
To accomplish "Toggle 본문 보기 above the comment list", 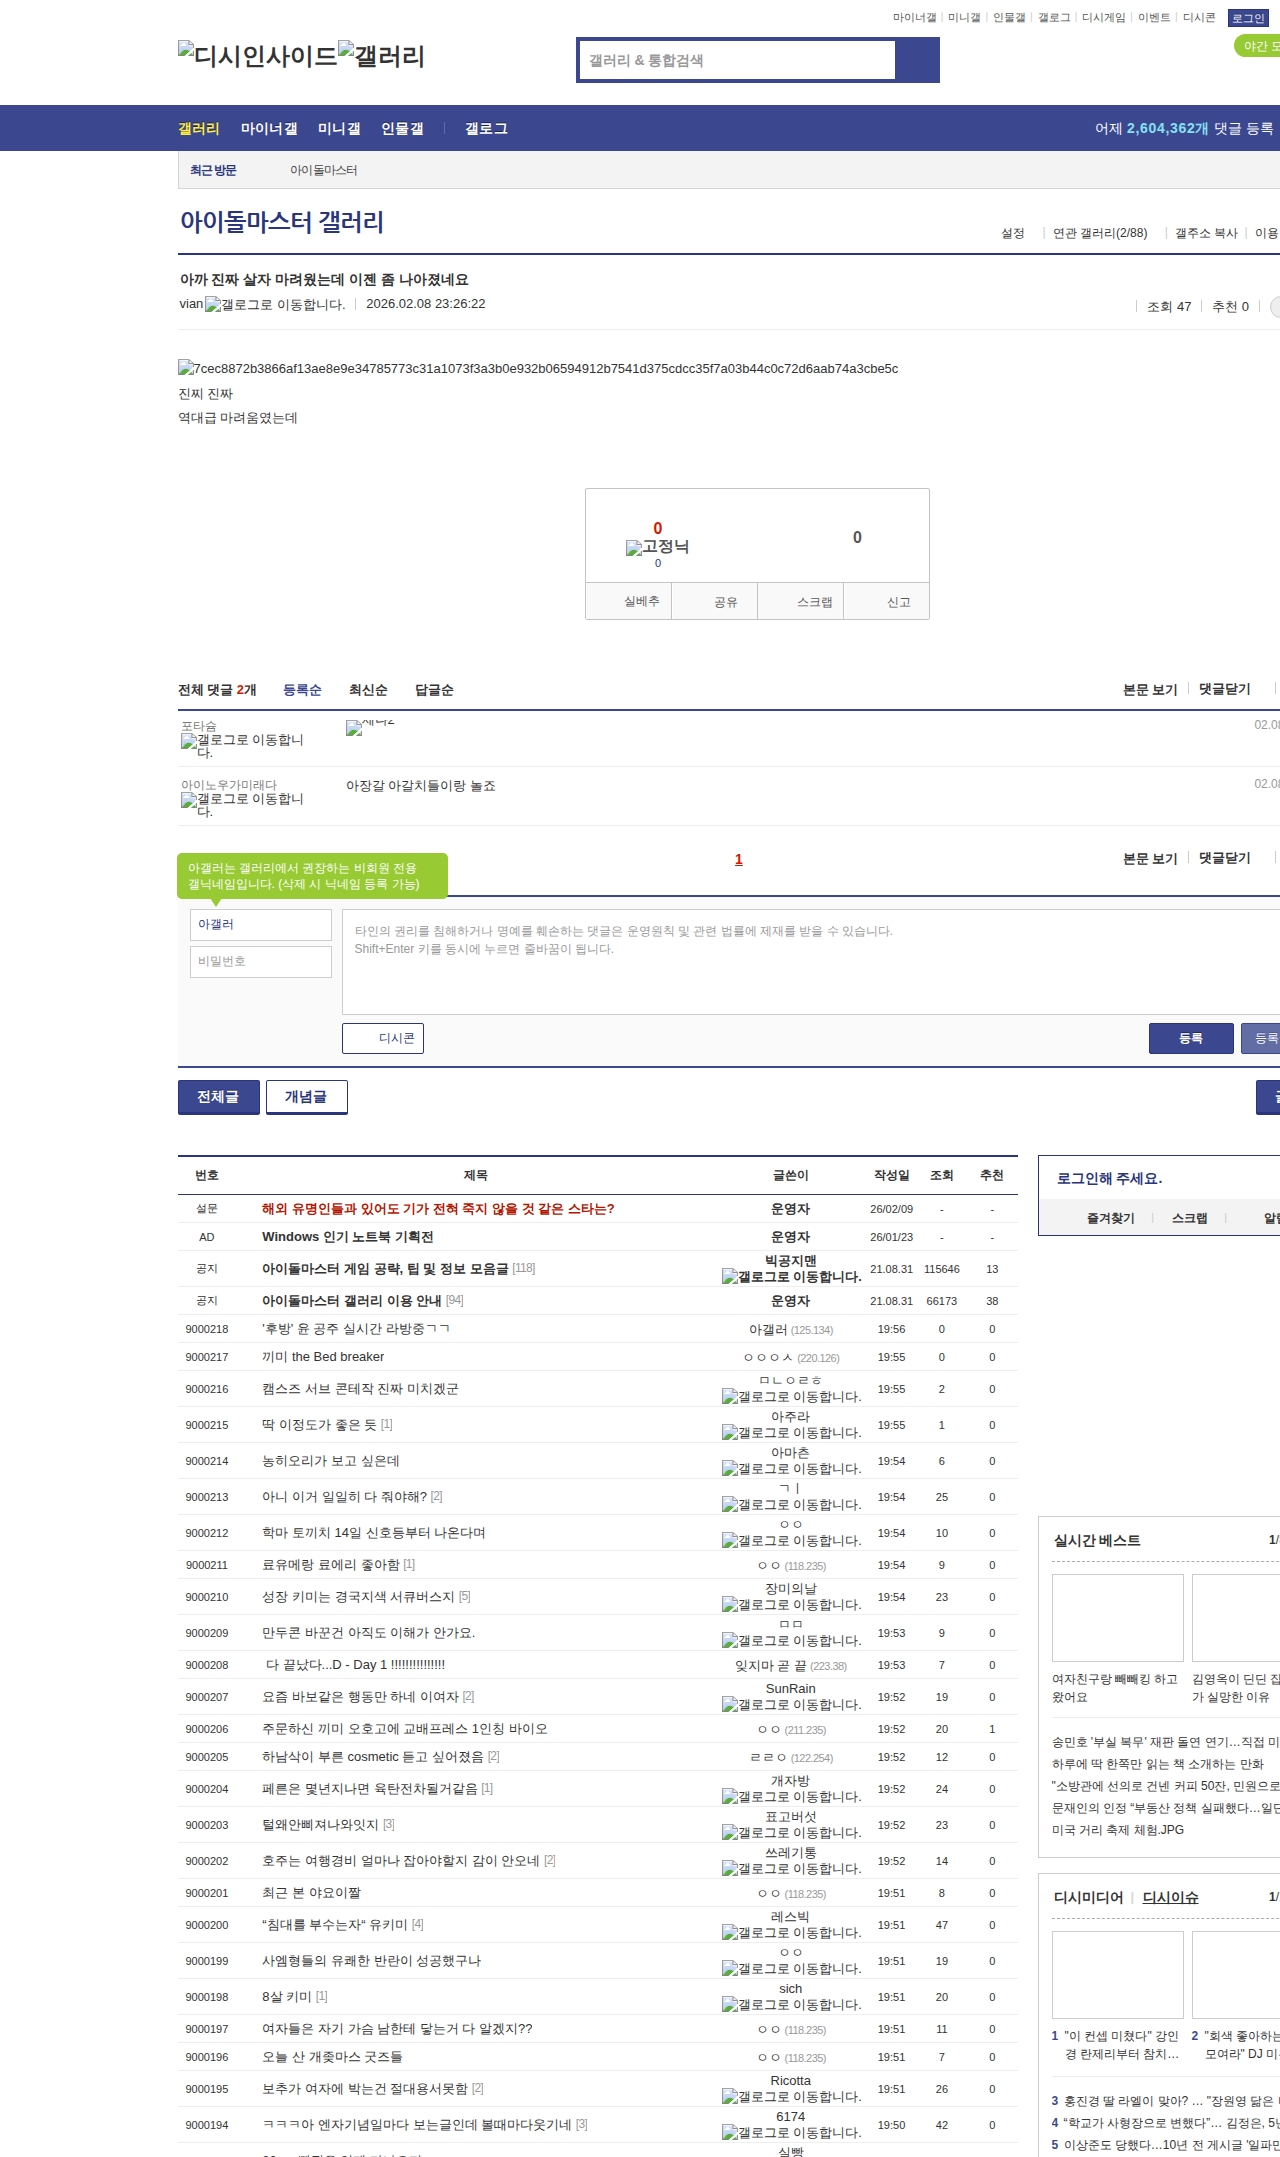I will [1150, 689].
